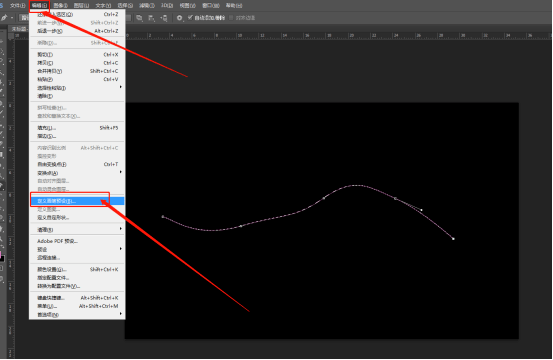This screenshot has width=553, height=360.
Task: Click the rightmost anchor point on the path
Action: (x=453, y=239)
